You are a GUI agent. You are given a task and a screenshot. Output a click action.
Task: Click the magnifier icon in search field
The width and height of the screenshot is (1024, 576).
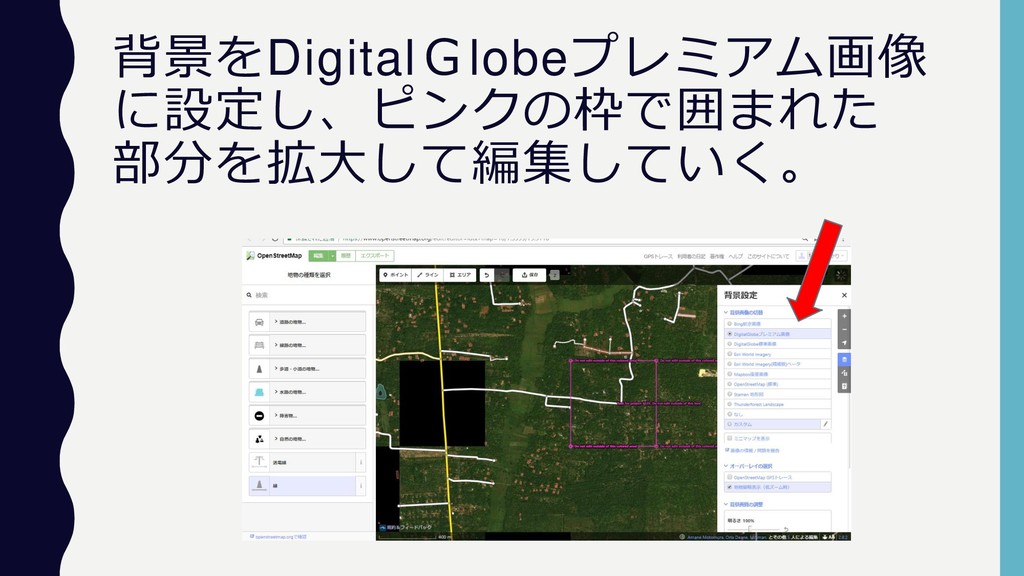click(249, 295)
